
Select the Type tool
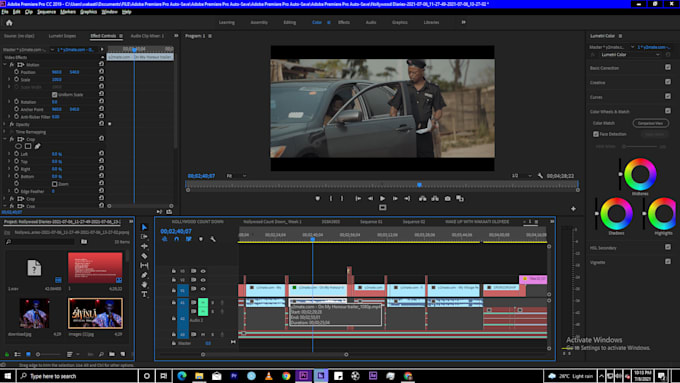tap(144, 295)
